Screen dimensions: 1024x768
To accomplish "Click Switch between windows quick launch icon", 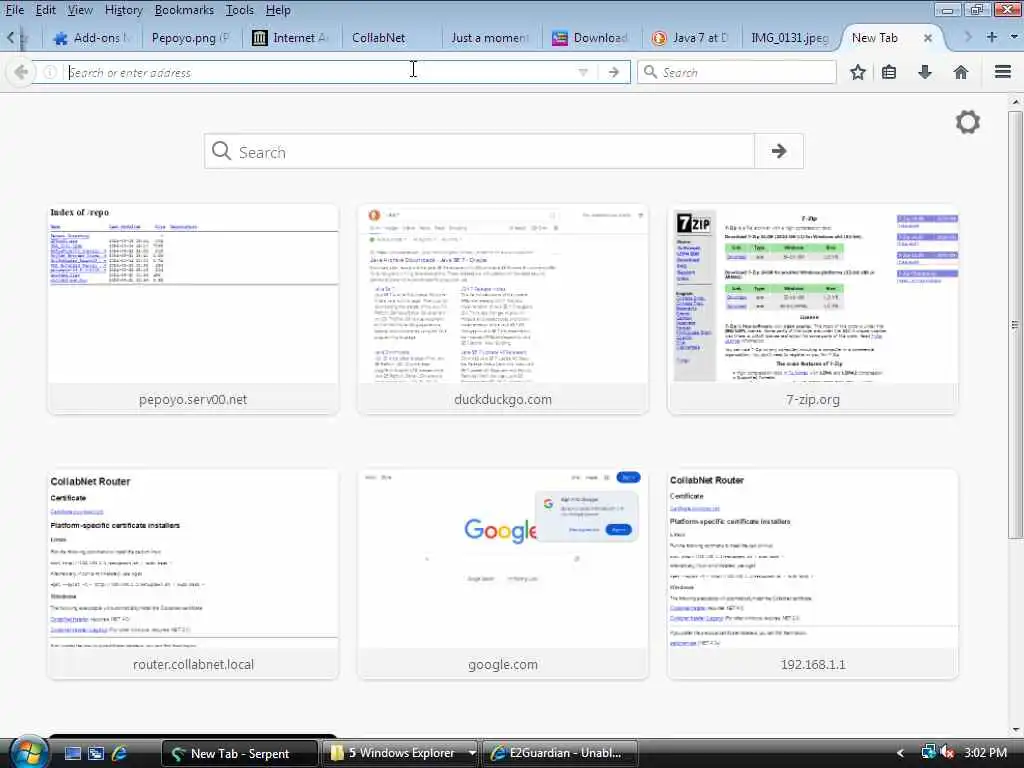I will click(x=96, y=753).
